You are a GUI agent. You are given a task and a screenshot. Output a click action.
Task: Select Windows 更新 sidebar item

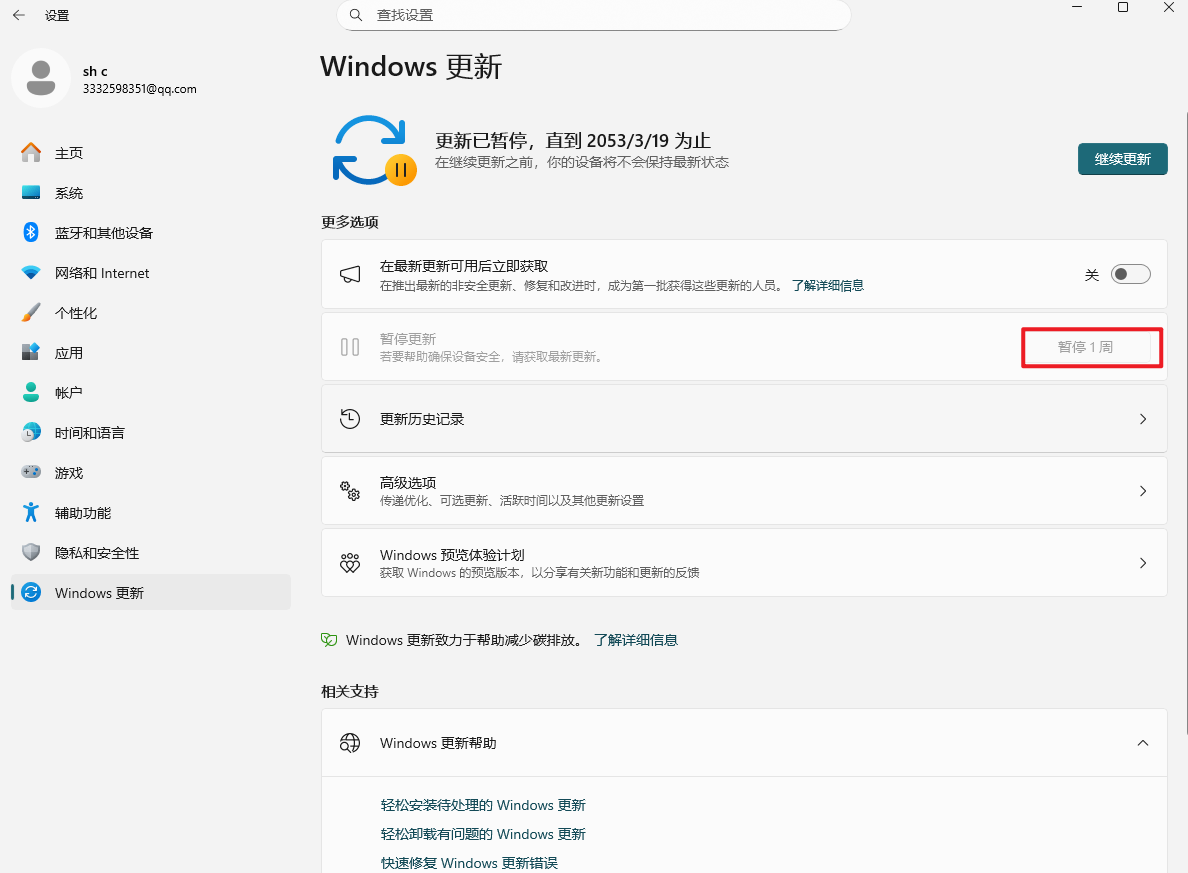coord(151,593)
